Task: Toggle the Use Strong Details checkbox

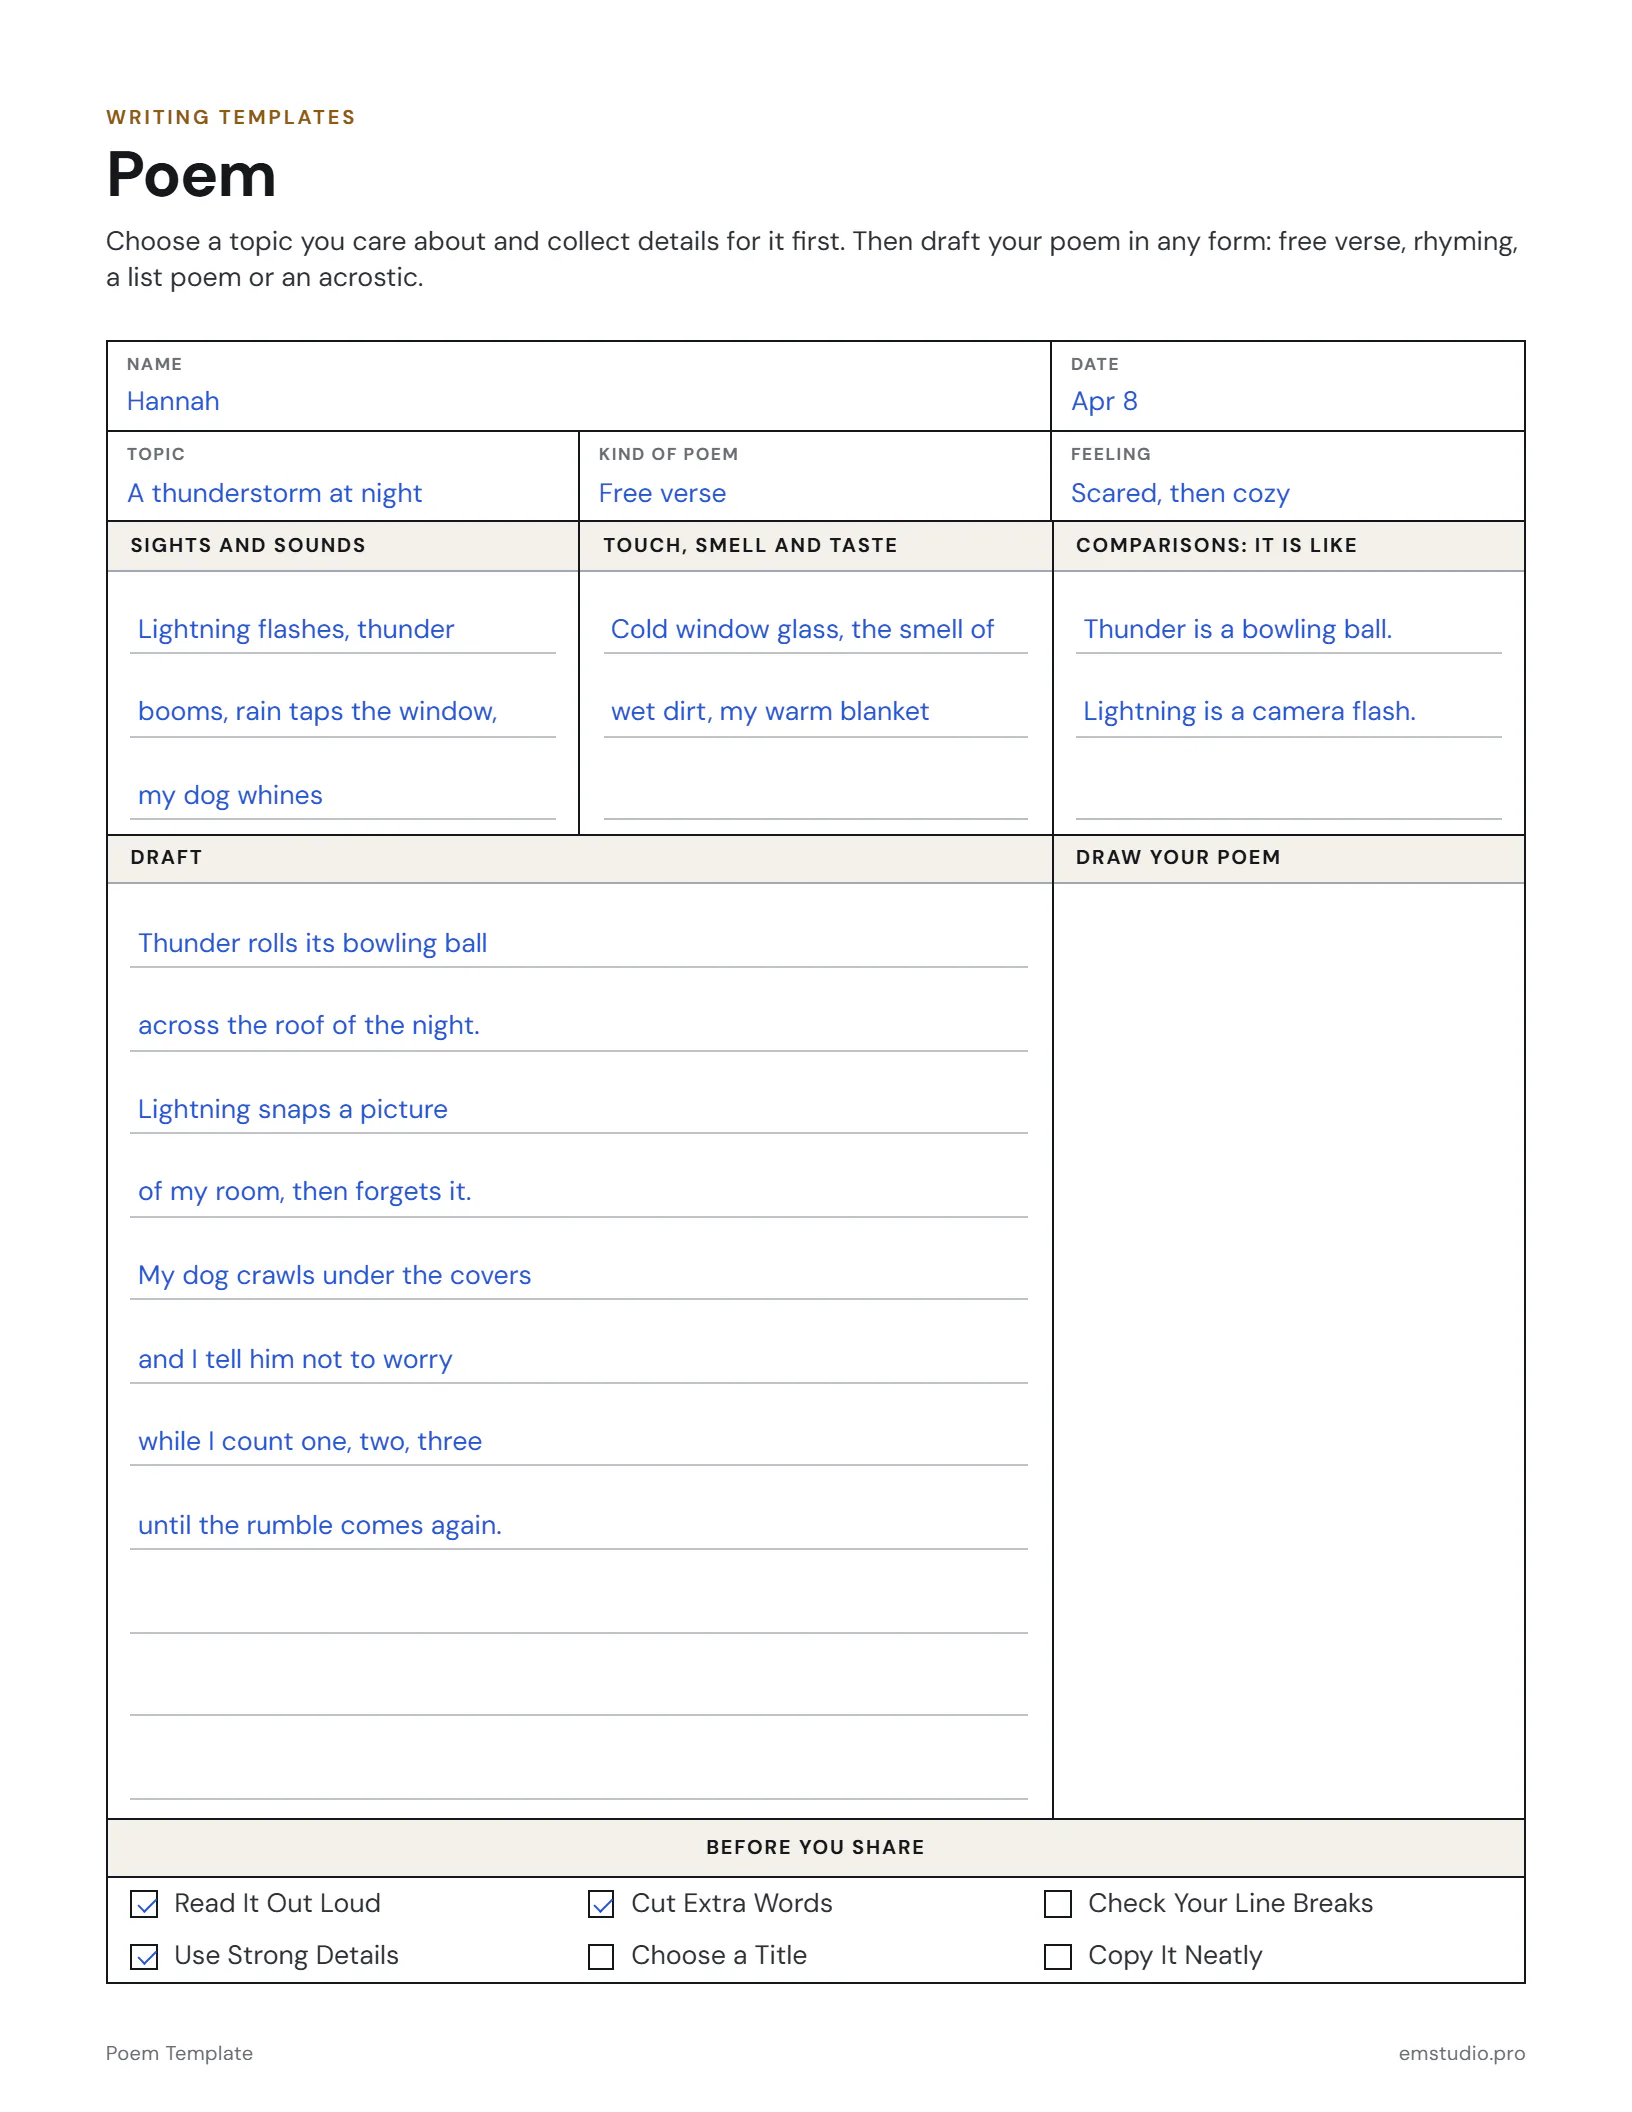Action: tap(144, 1956)
